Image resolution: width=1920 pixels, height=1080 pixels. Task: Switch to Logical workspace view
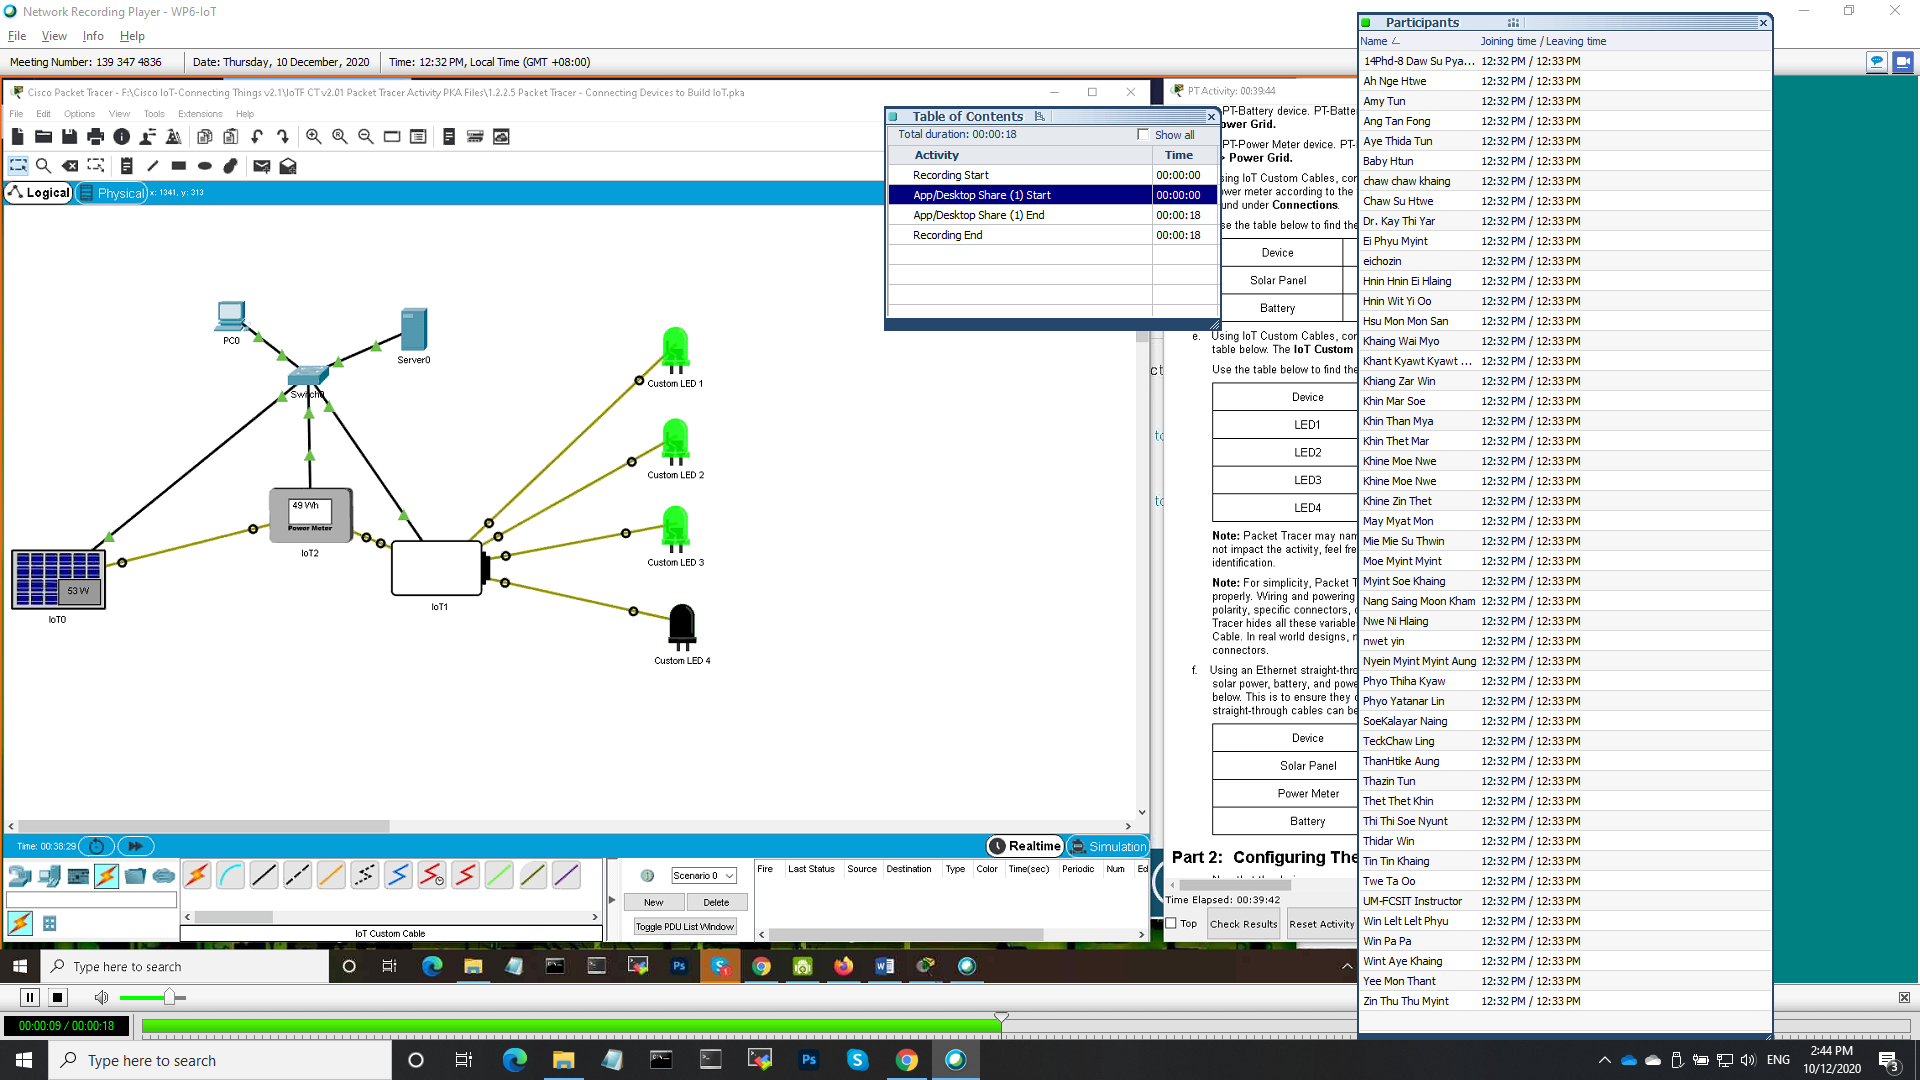pyautogui.click(x=39, y=193)
